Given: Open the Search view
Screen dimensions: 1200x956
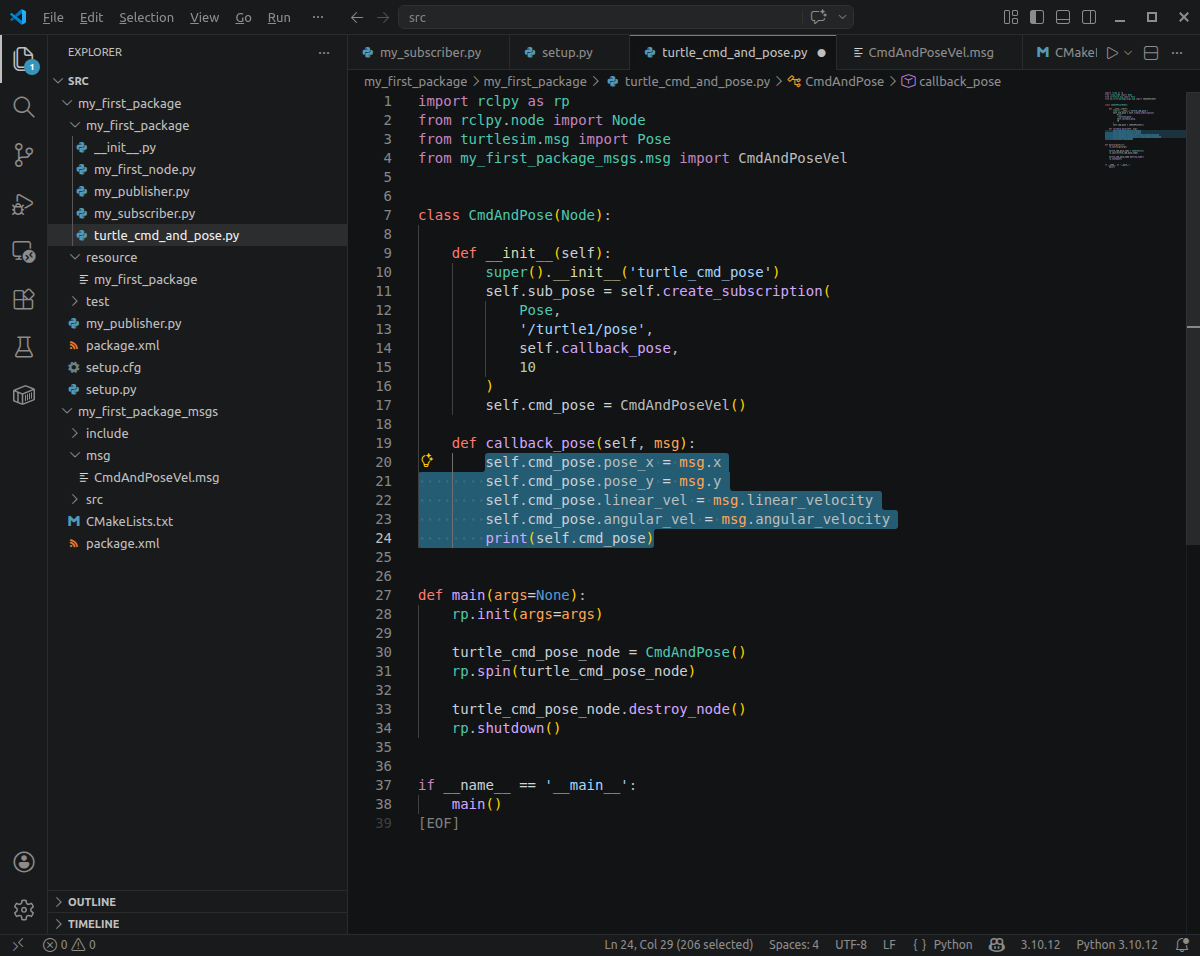Looking at the screenshot, I should point(24,106).
